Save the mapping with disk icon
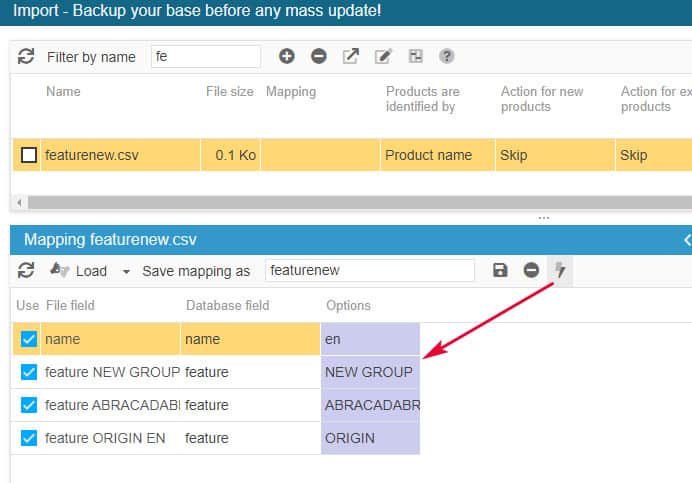This screenshot has width=692, height=483. pos(500,271)
